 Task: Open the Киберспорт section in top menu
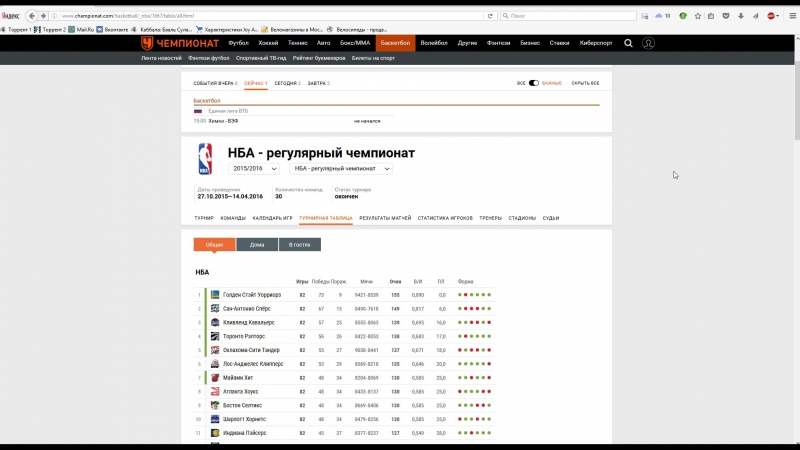595,43
